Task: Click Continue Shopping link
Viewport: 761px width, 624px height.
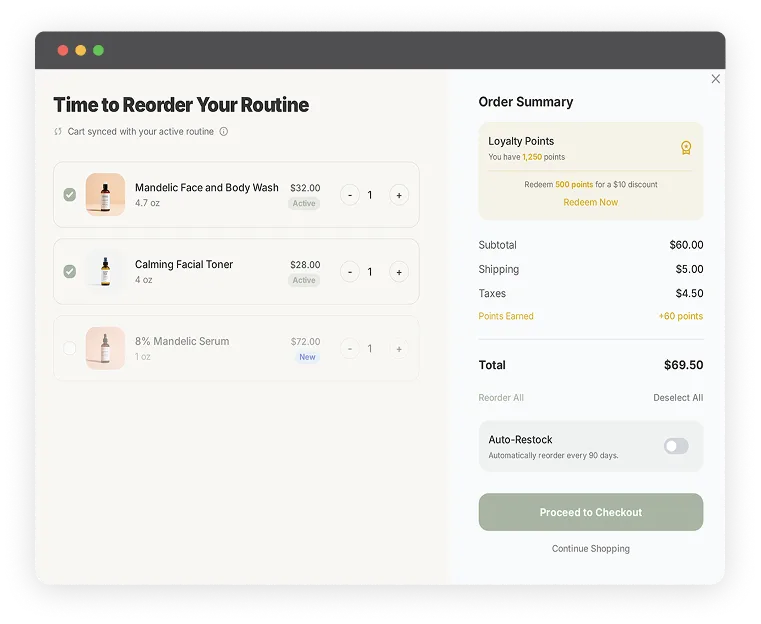Action: pos(590,549)
